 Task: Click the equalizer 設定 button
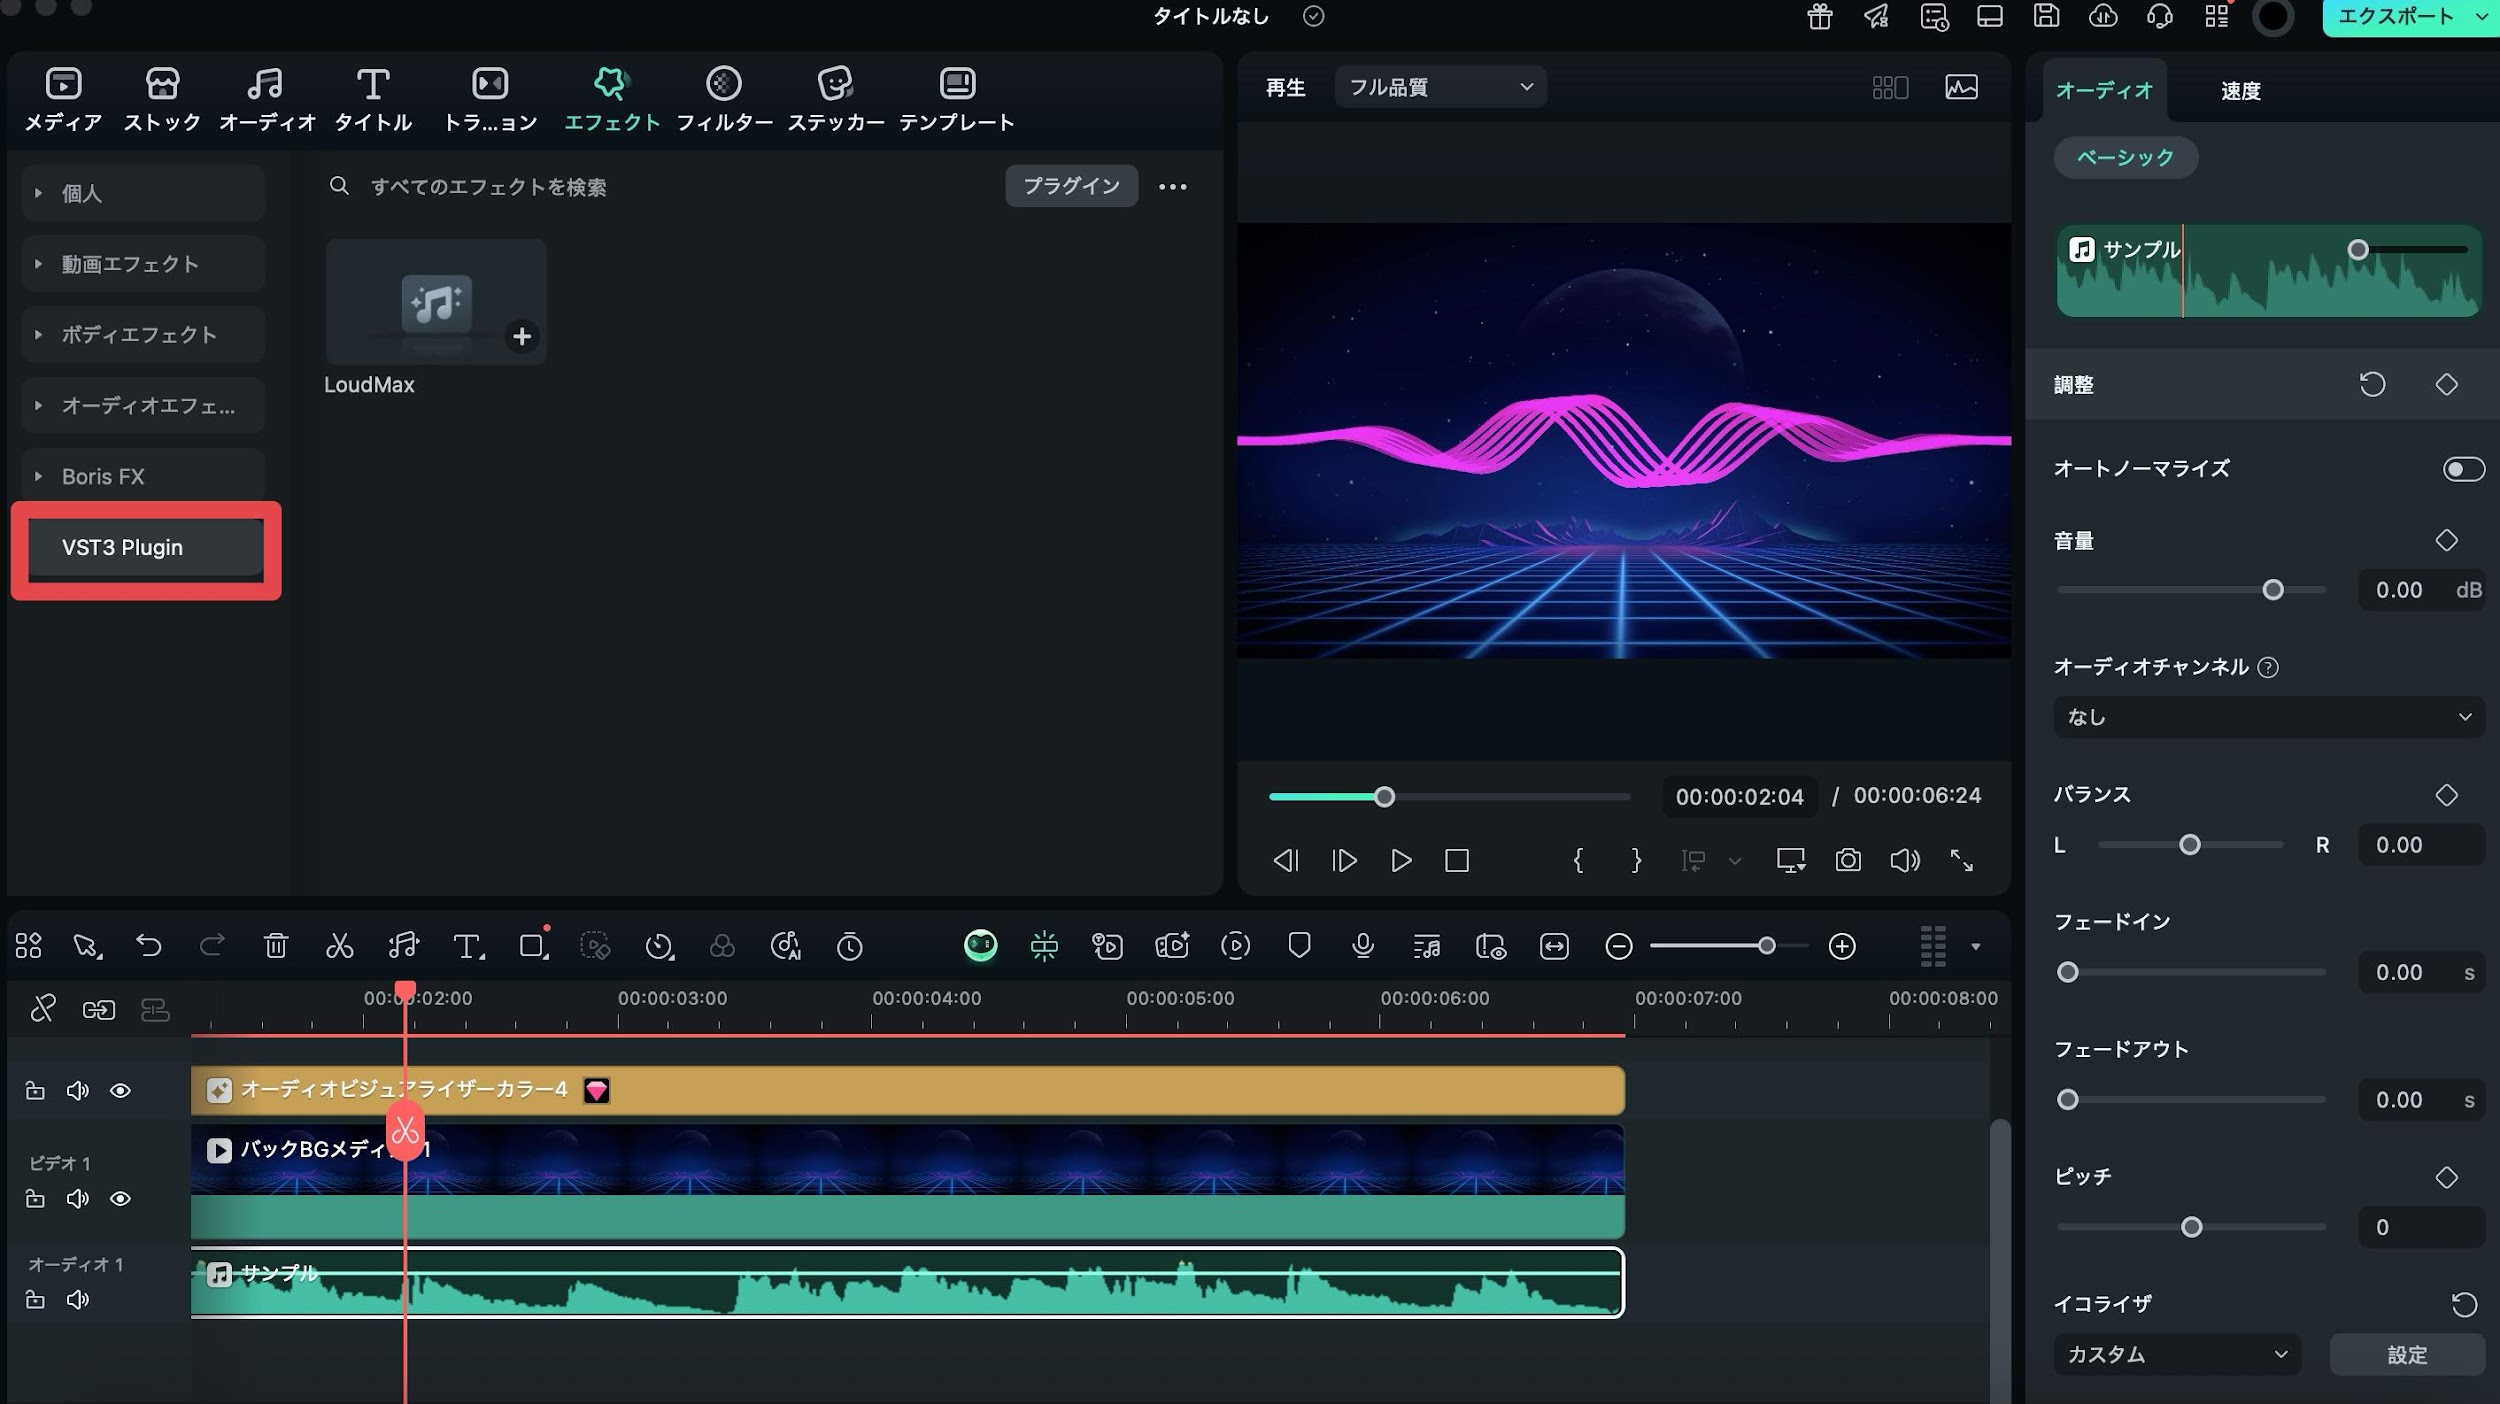(x=2406, y=1354)
